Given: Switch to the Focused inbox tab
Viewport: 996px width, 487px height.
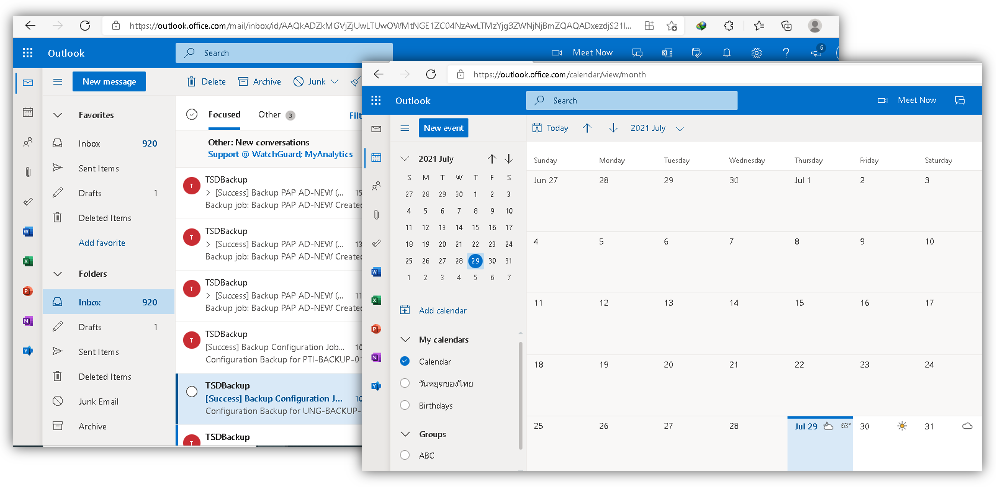Looking at the screenshot, I should (224, 115).
